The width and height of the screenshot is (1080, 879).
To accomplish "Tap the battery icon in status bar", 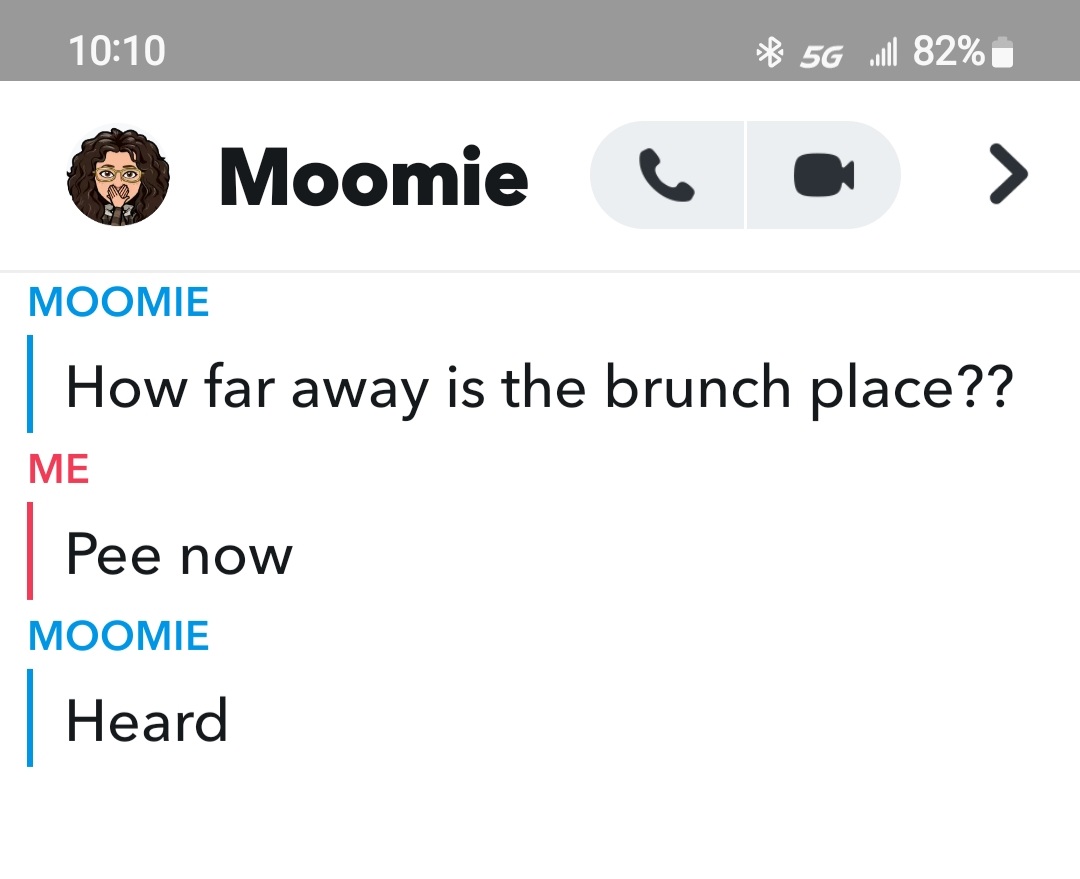I will click(1001, 53).
